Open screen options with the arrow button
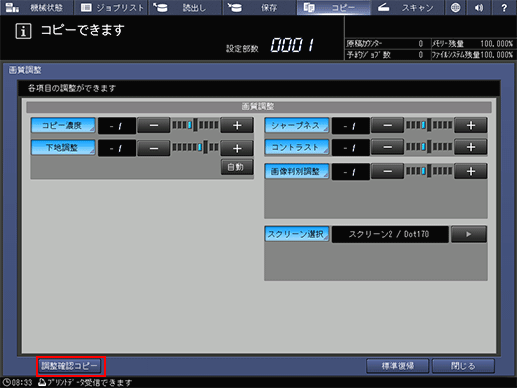Viewport: 517px width, 388px height. pos(469,234)
